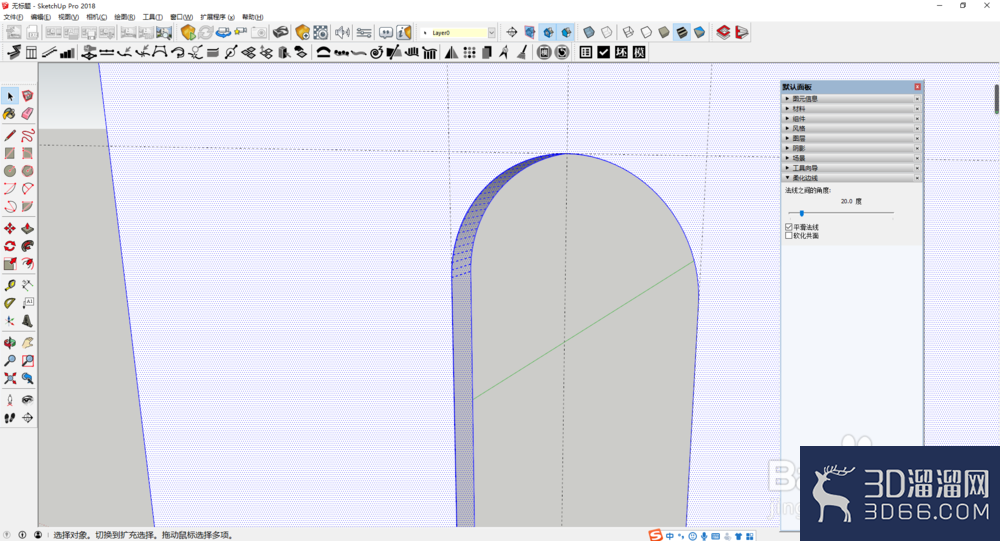Close the 材料 panel section
The width and height of the screenshot is (1000, 541).
918,108
